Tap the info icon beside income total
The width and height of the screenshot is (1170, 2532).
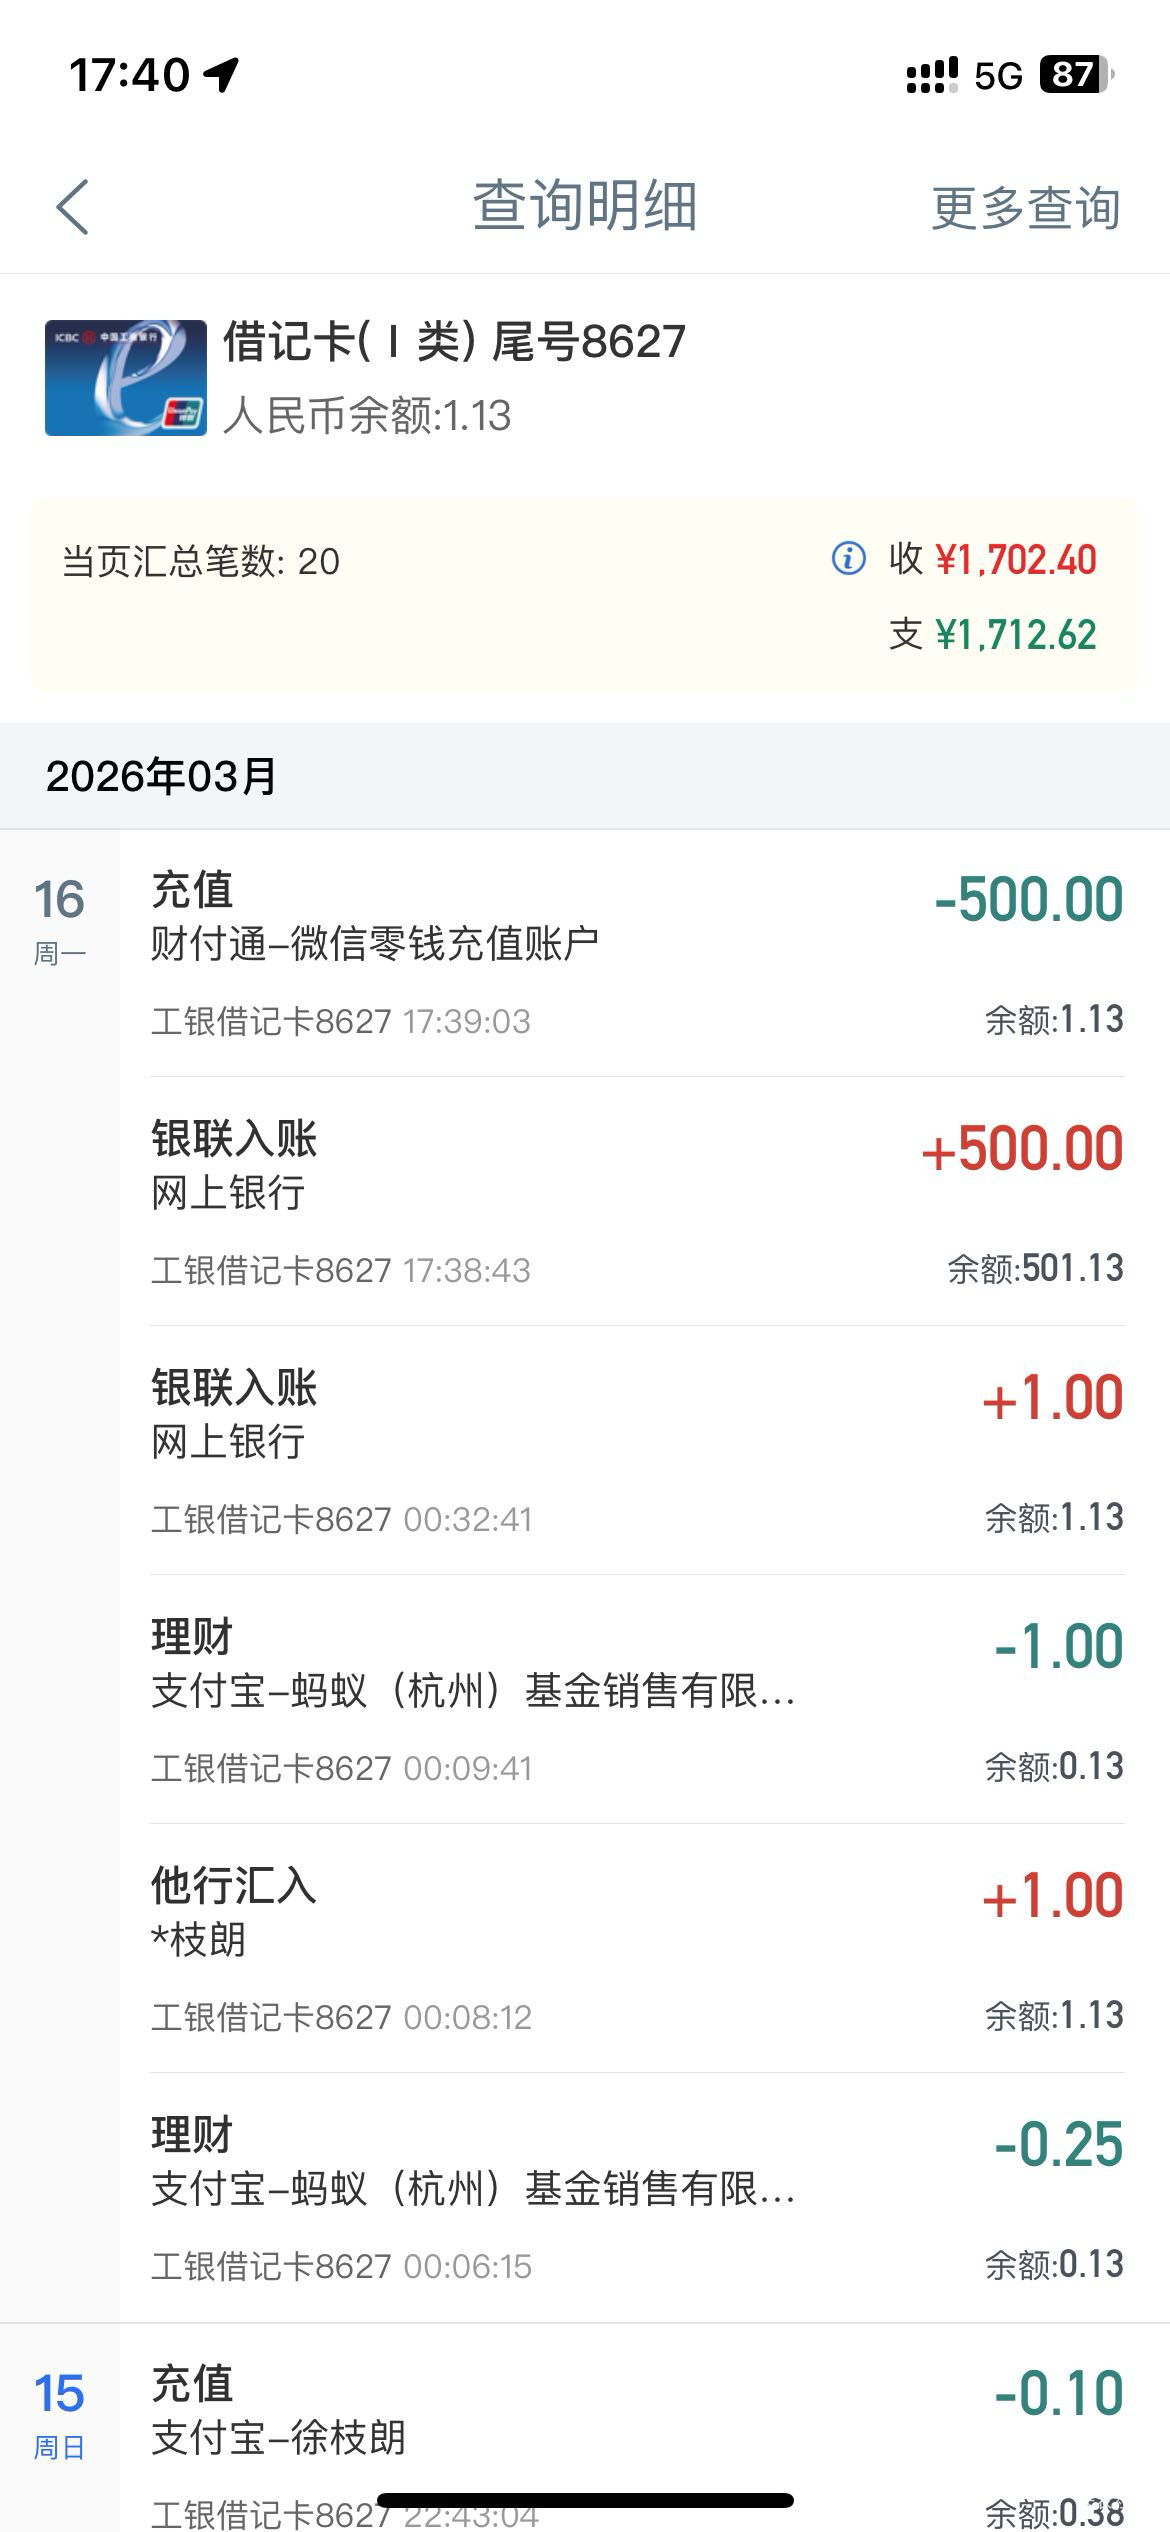point(848,558)
